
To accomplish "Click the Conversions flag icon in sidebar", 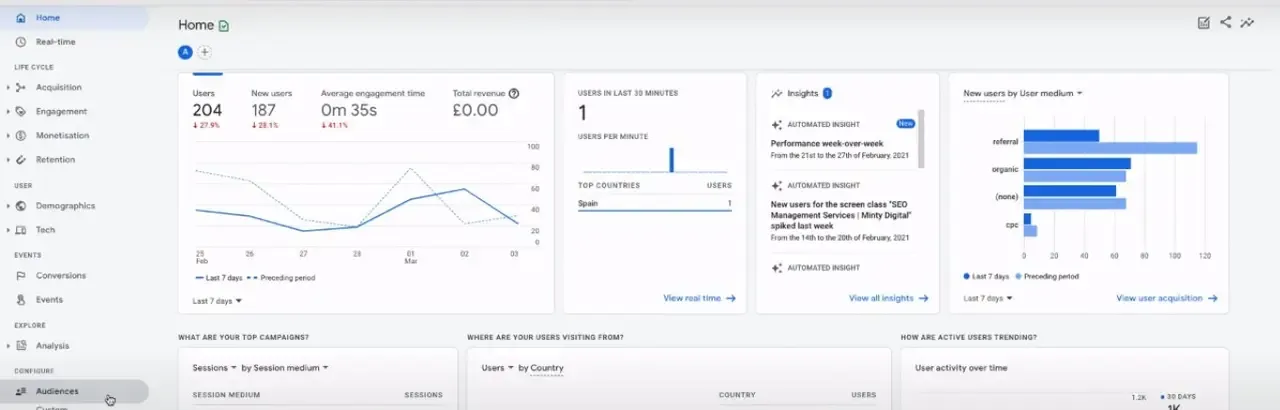I will coord(21,276).
